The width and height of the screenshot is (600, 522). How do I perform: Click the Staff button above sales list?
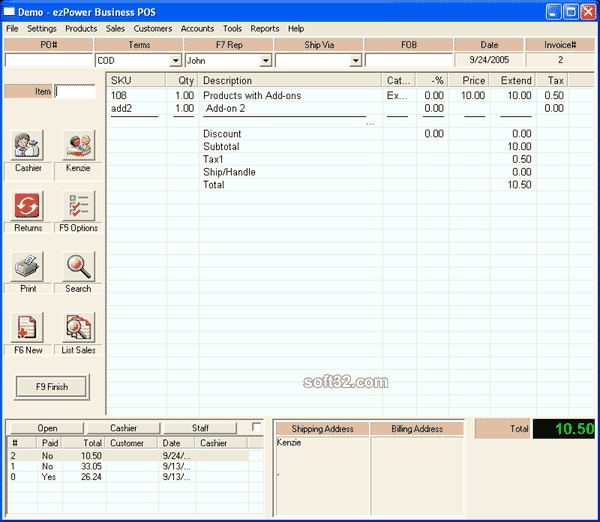tap(200, 428)
